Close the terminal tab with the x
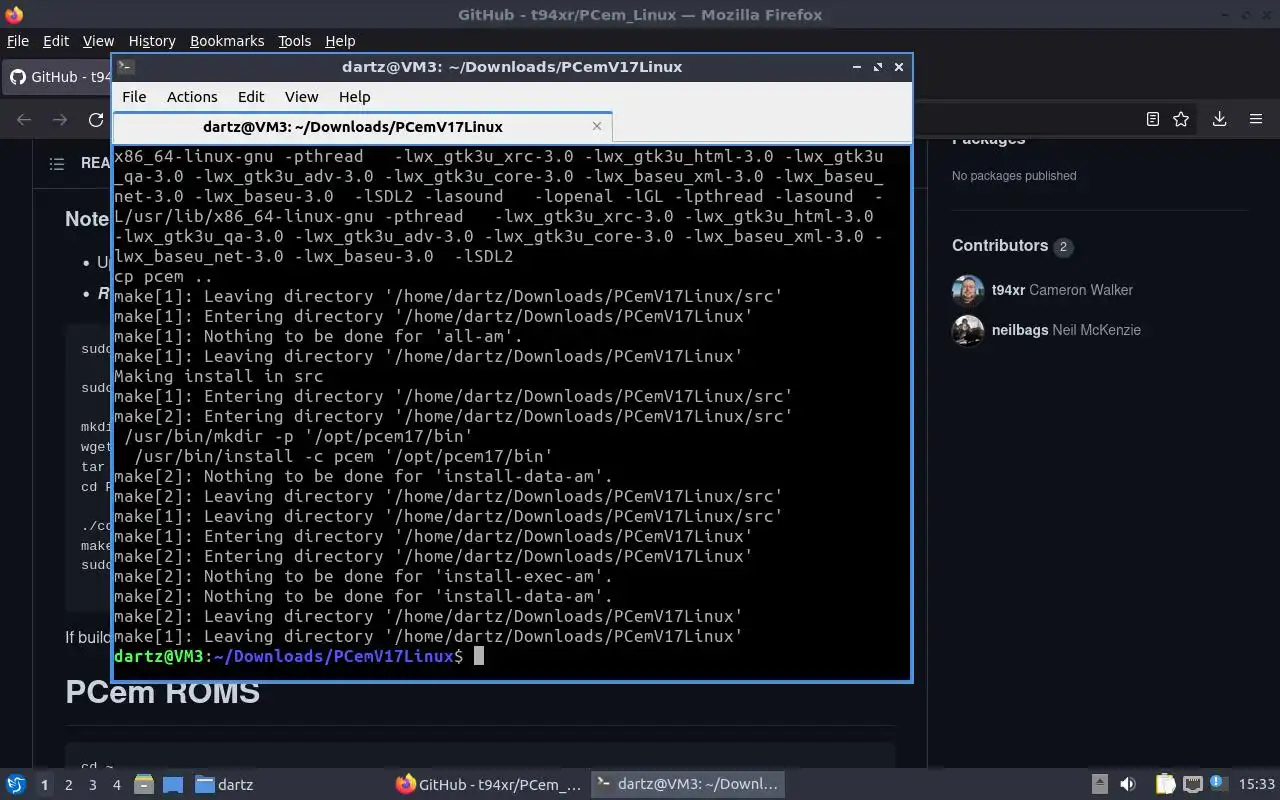This screenshot has height=800, width=1280. point(597,126)
